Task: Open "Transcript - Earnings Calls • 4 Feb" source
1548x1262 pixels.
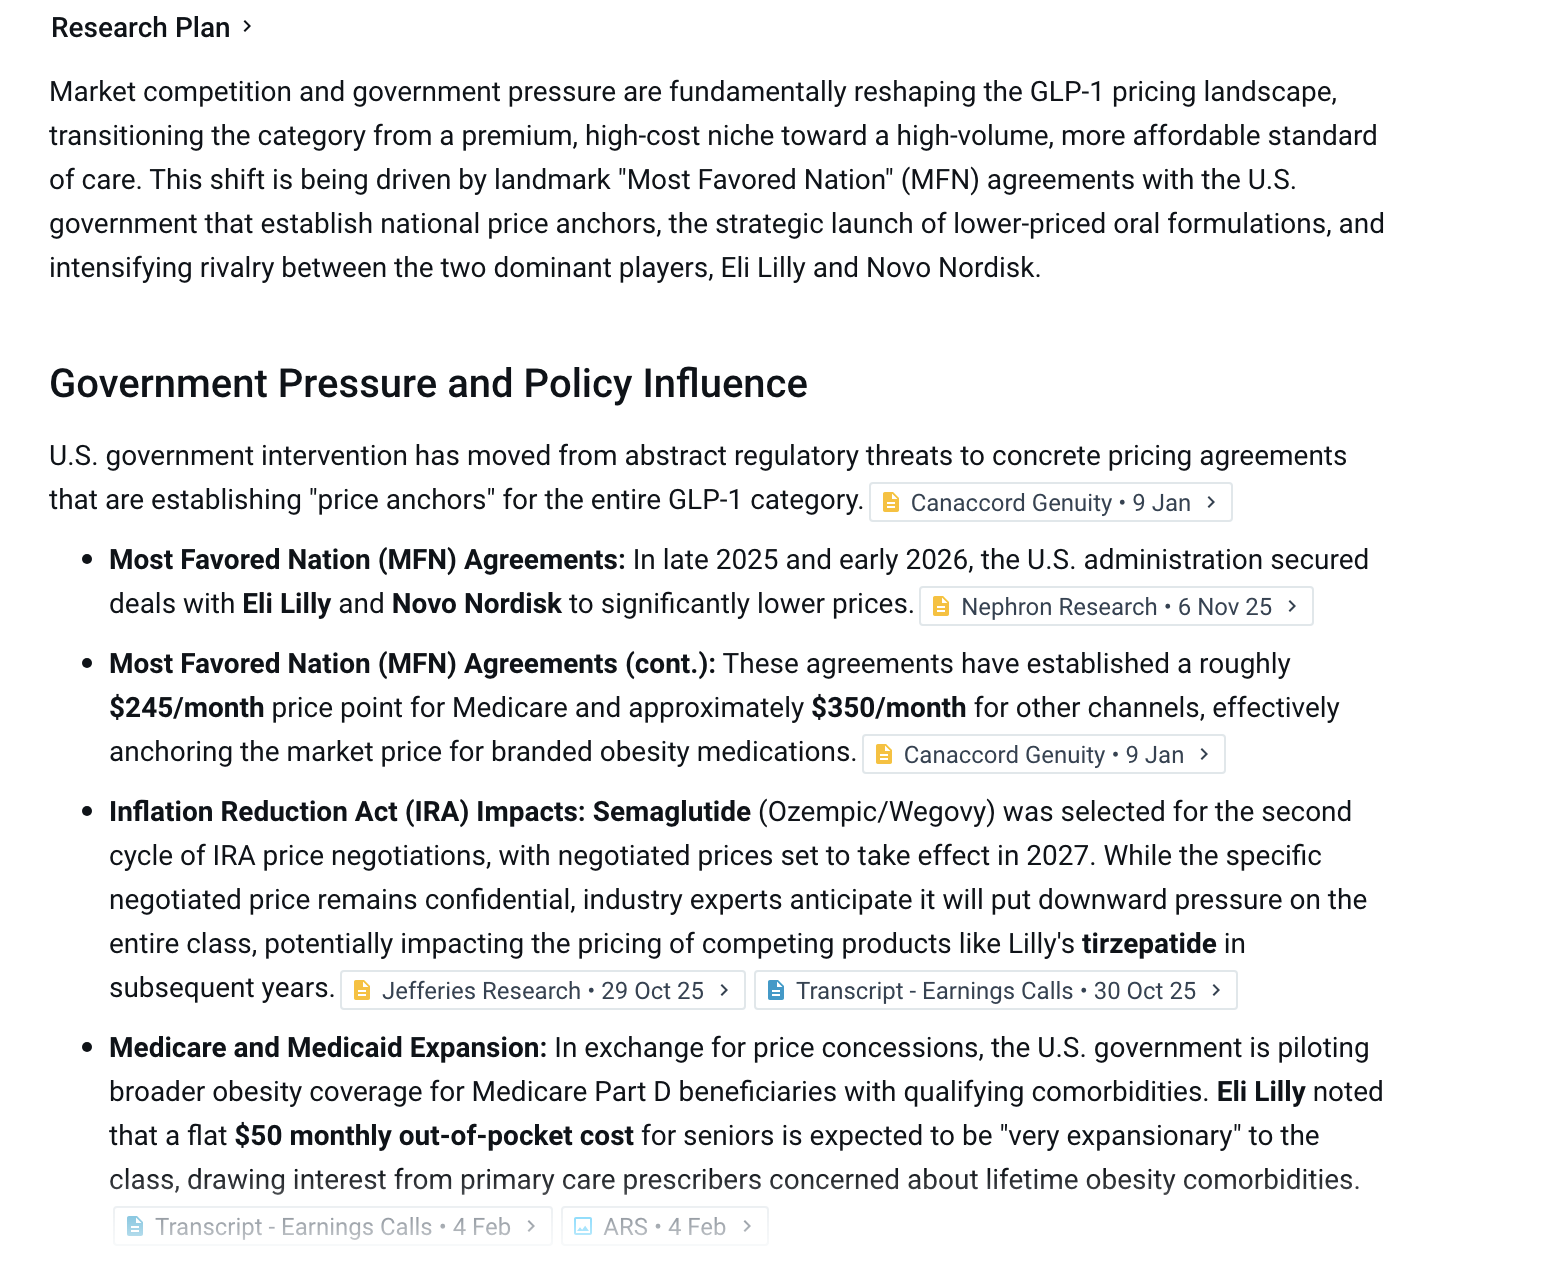Action: click(x=332, y=1227)
